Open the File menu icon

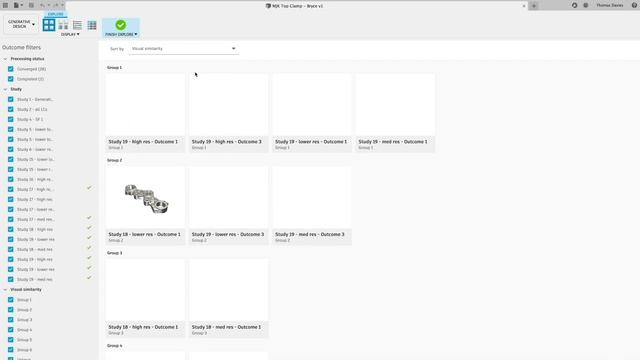17,5
